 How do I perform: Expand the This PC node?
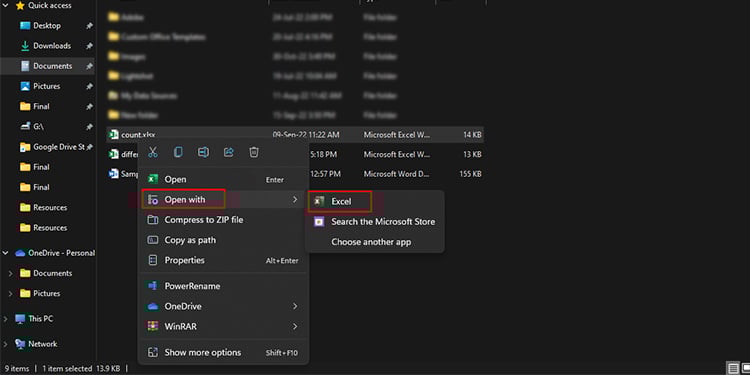click(6, 319)
